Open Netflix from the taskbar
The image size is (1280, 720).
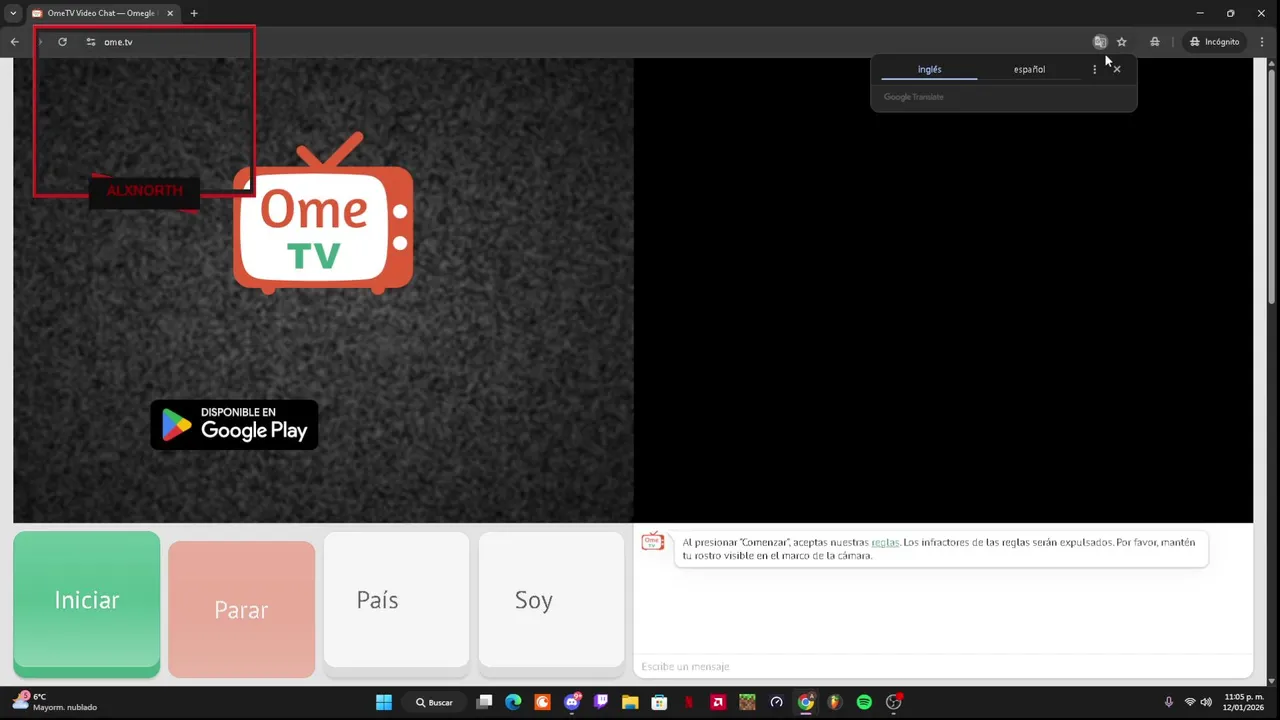(689, 702)
